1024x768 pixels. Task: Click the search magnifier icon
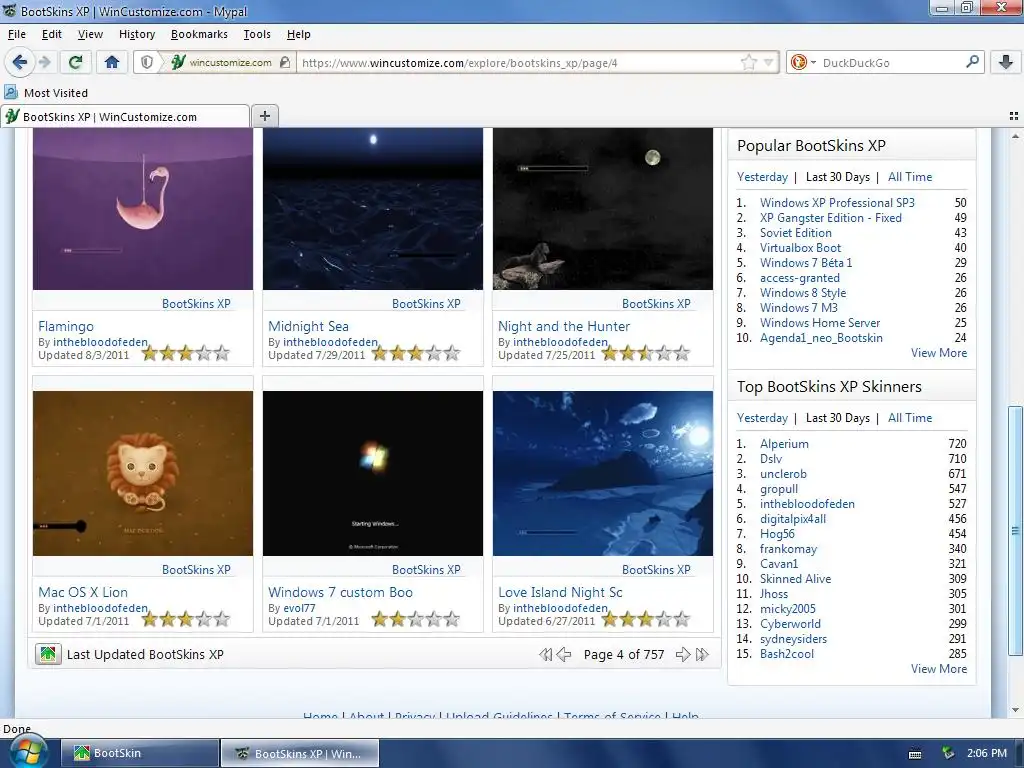coord(972,62)
